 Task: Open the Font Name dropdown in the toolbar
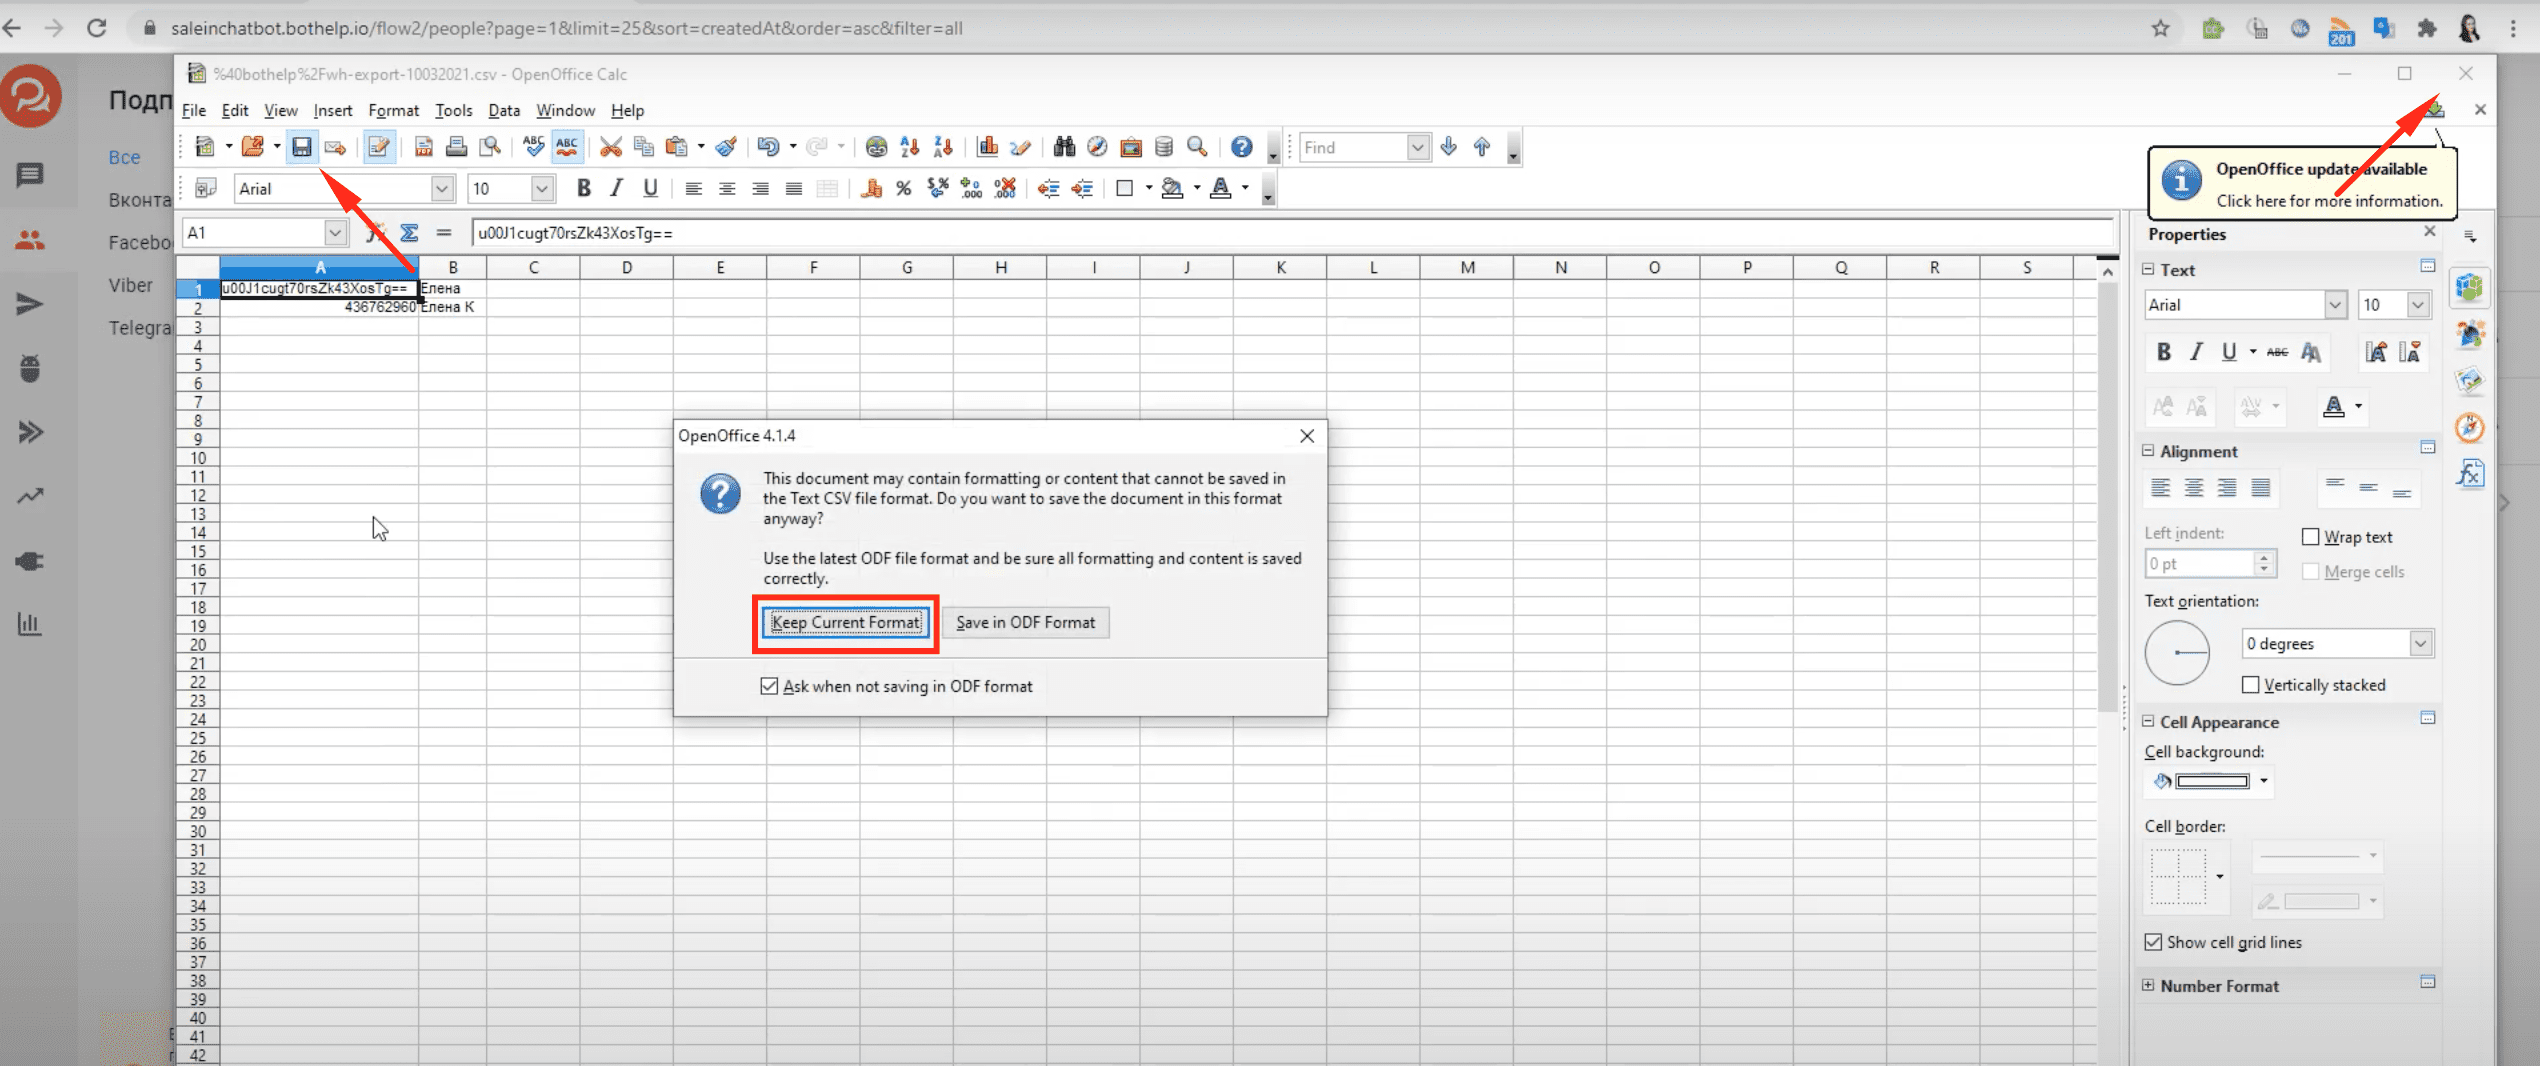[x=442, y=188]
